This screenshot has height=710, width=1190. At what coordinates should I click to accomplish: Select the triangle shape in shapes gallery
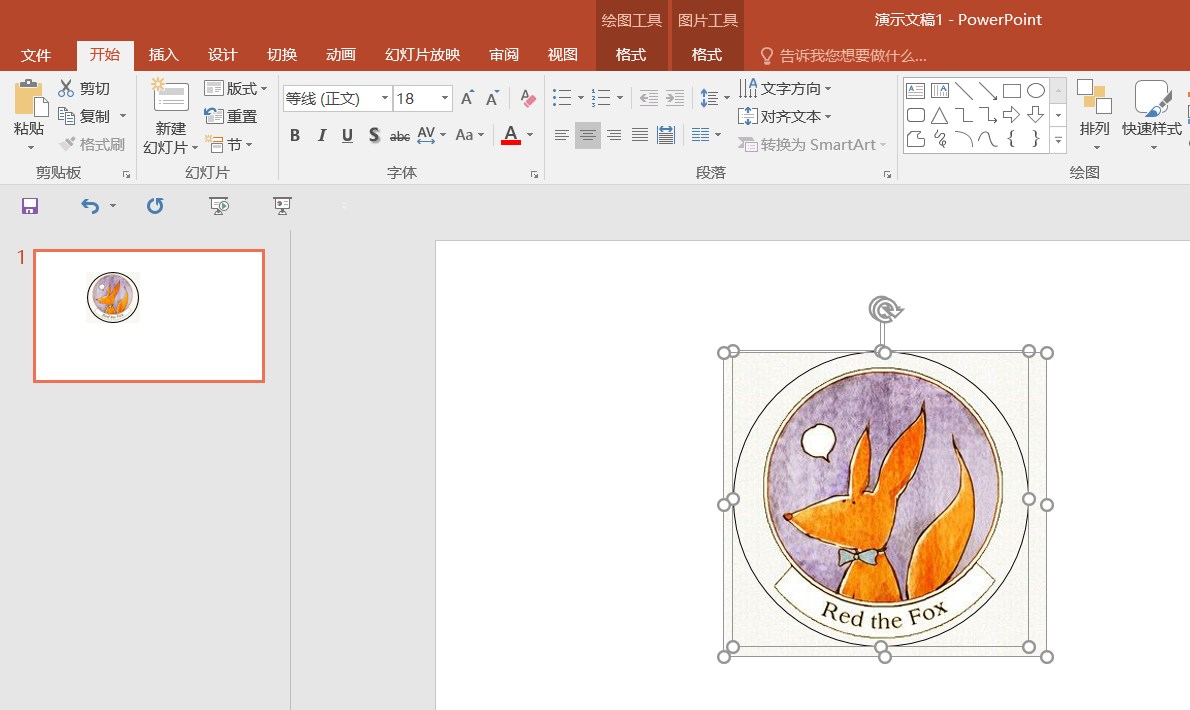[x=940, y=115]
